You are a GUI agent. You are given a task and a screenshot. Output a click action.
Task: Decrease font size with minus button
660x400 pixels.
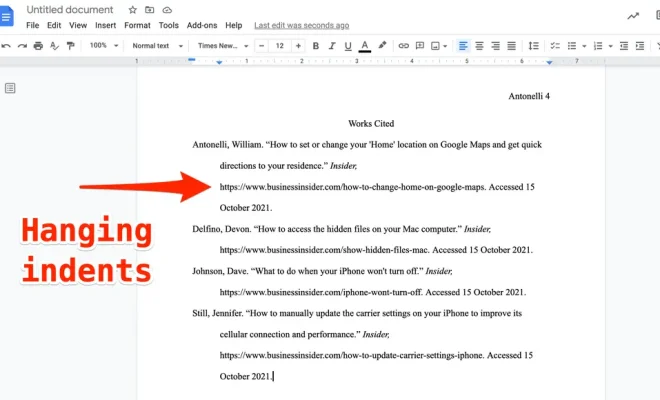click(261, 46)
